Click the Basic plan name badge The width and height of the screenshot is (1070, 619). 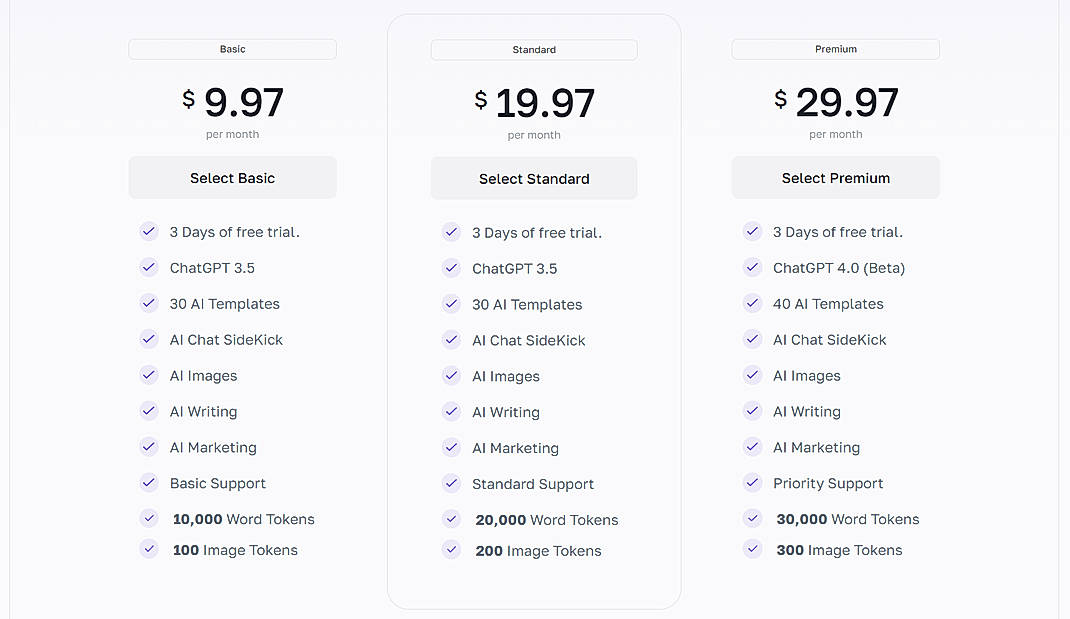pyautogui.click(x=232, y=49)
